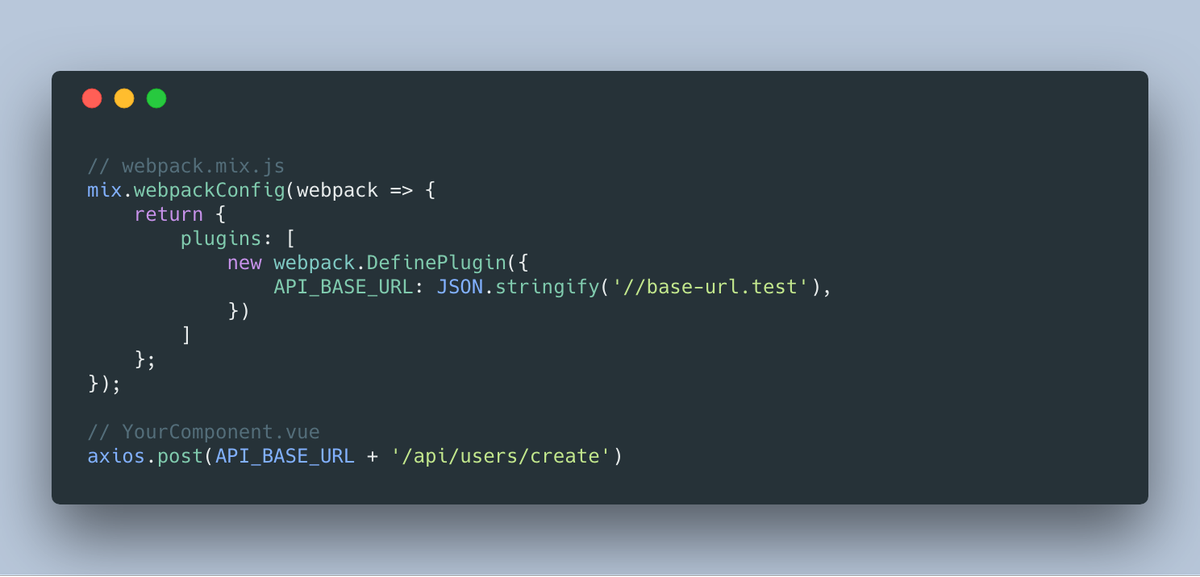The height and width of the screenshot is (577, 1200).
Task: Click the '// YourComponent.vue' comment line
Action: pyautogui.click(x=203, y=433)
